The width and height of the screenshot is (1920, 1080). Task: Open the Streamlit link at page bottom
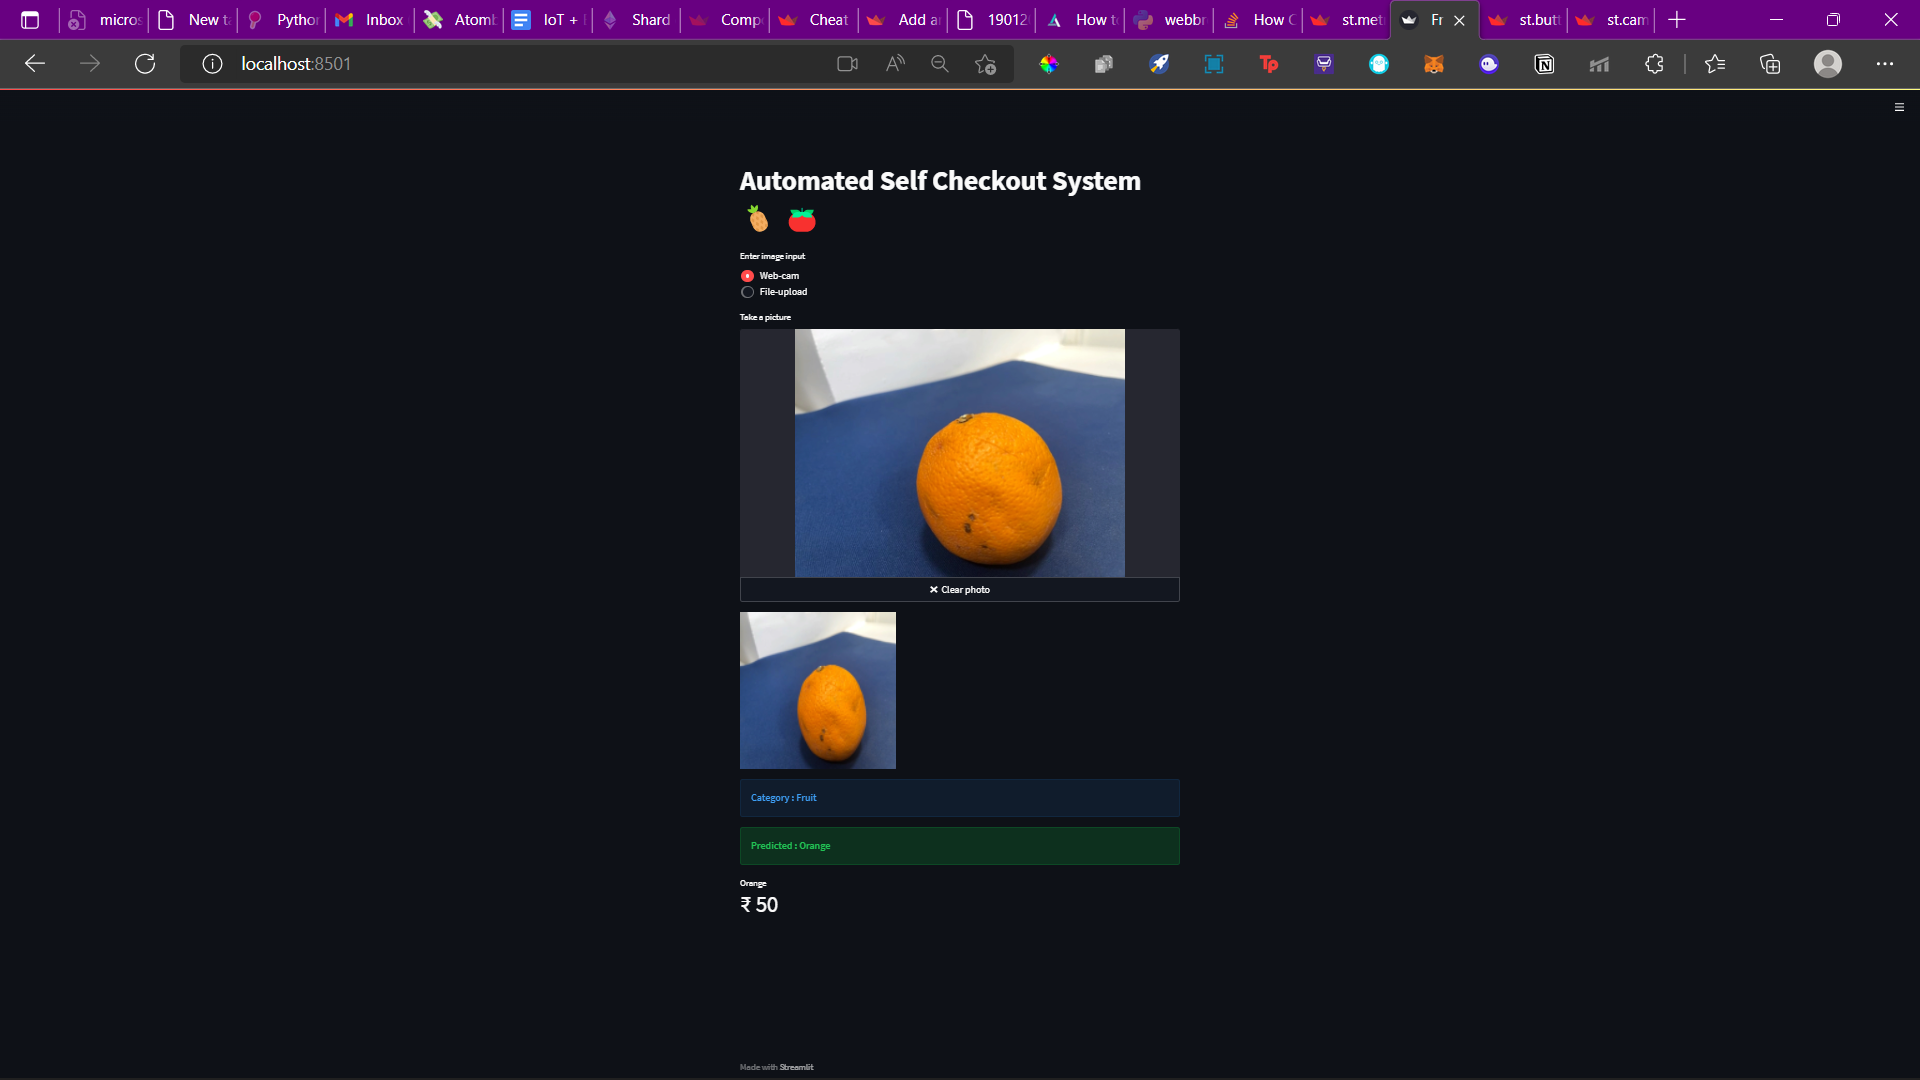pos(795,1067)
